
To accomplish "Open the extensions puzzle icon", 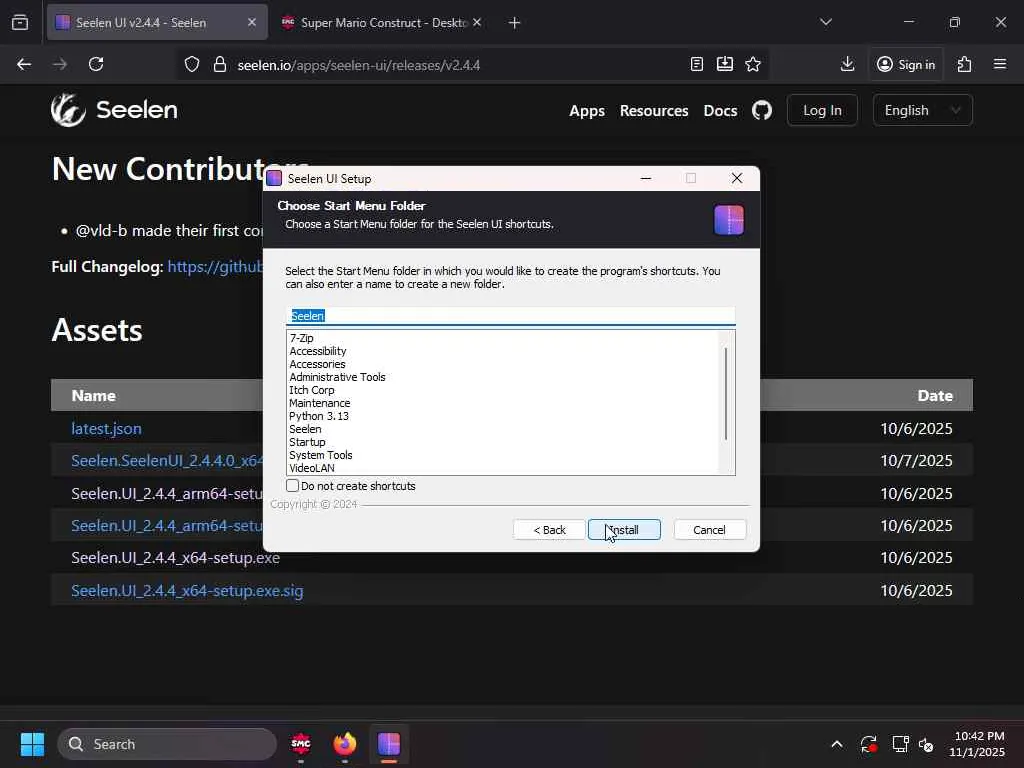I will [965, 64].
